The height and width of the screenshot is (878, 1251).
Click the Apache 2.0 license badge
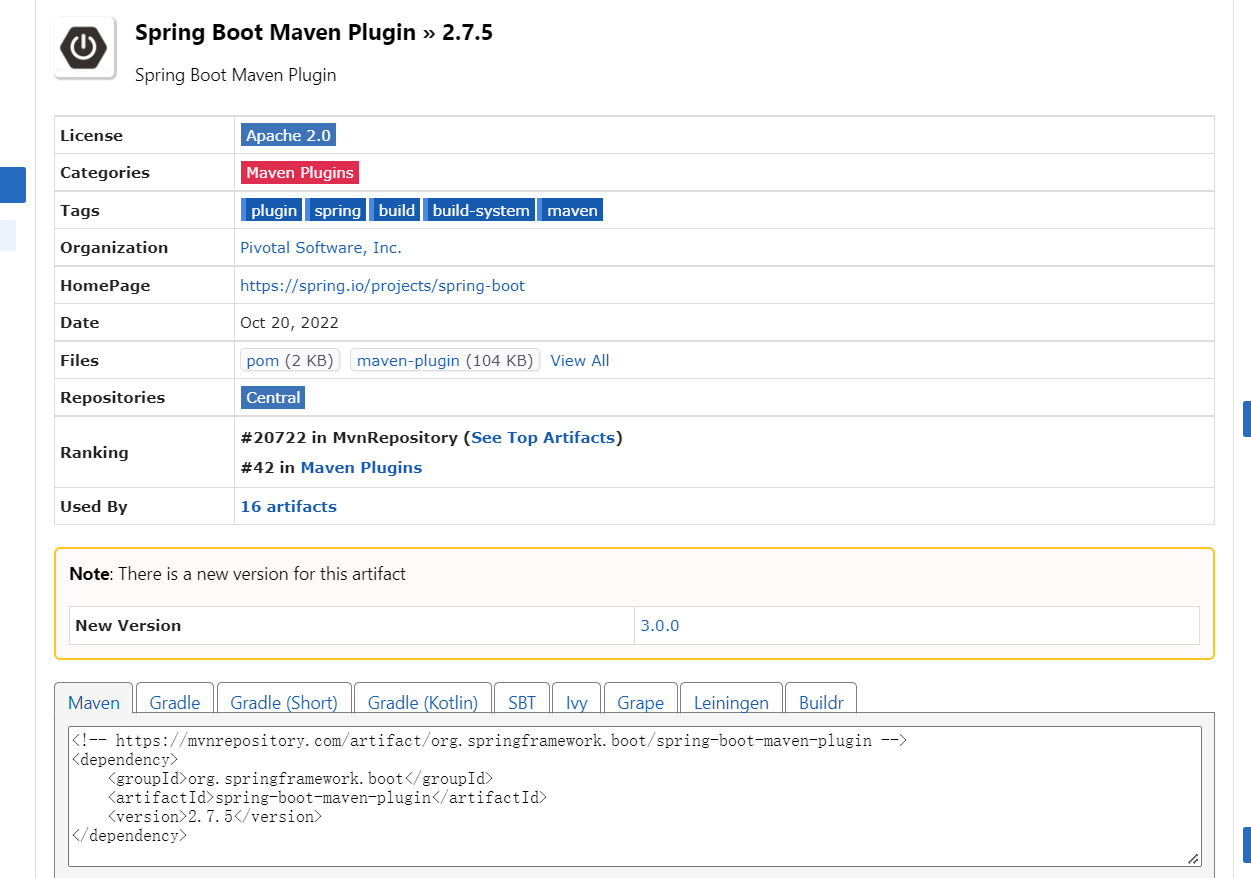click(x=288, y=135)
